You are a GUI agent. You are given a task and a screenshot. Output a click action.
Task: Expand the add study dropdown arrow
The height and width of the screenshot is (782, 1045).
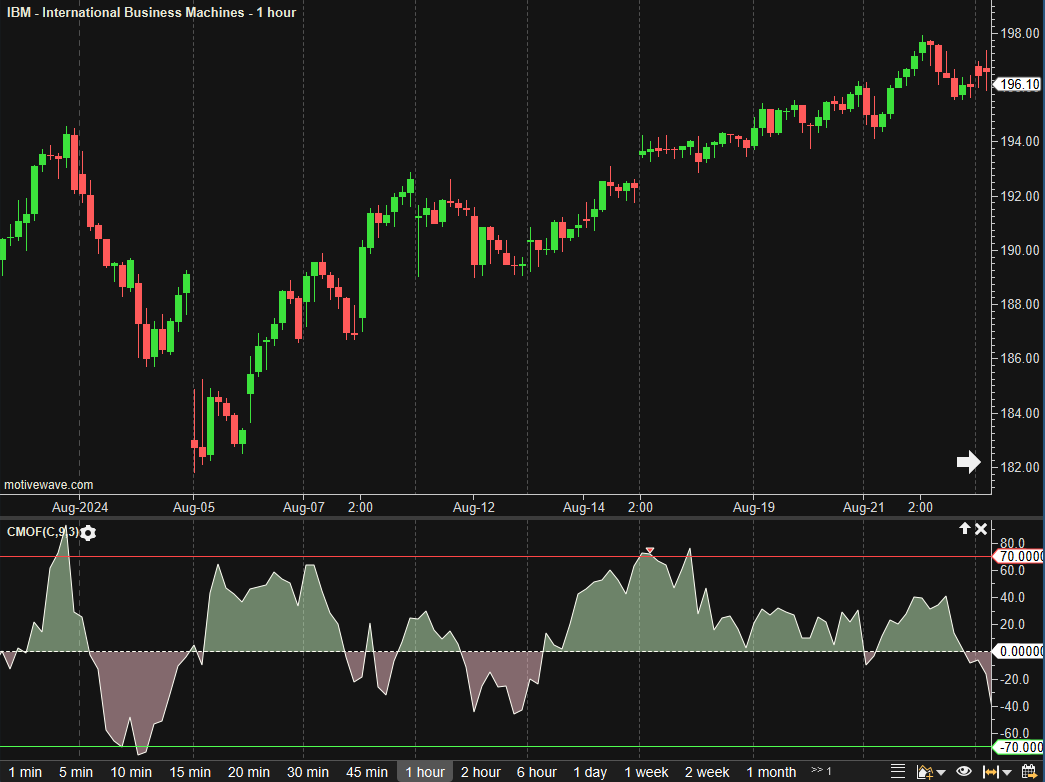coord(941,772)
